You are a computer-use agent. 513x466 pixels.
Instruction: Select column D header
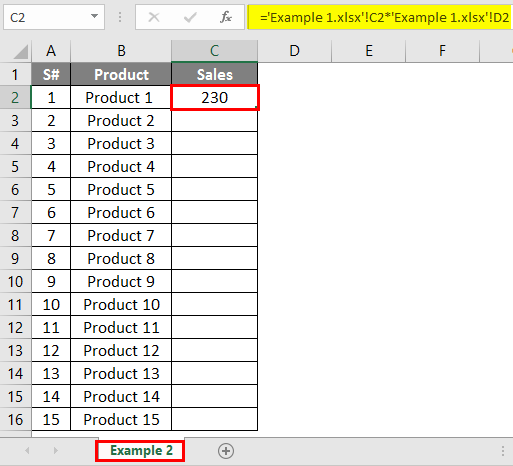(294, 51)
